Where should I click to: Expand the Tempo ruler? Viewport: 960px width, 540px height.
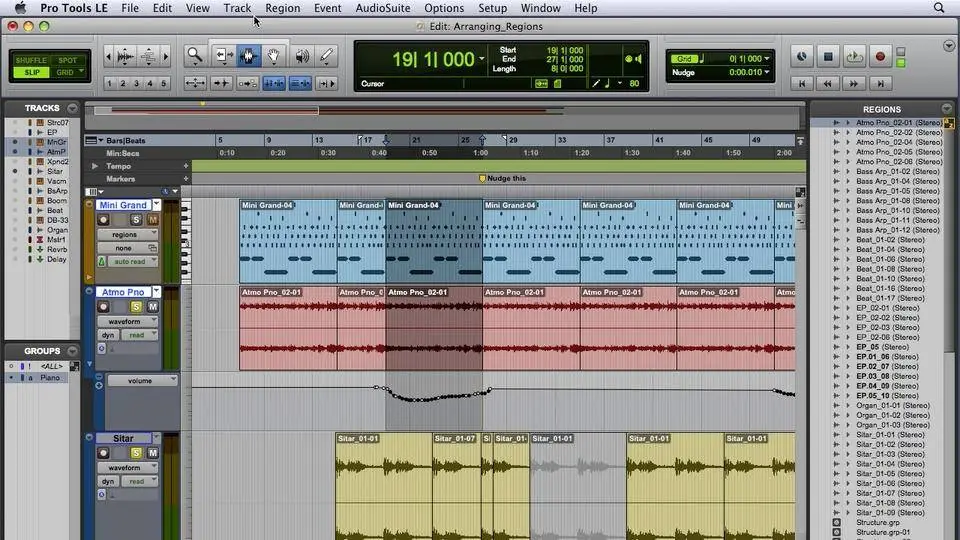pos(95,166)
